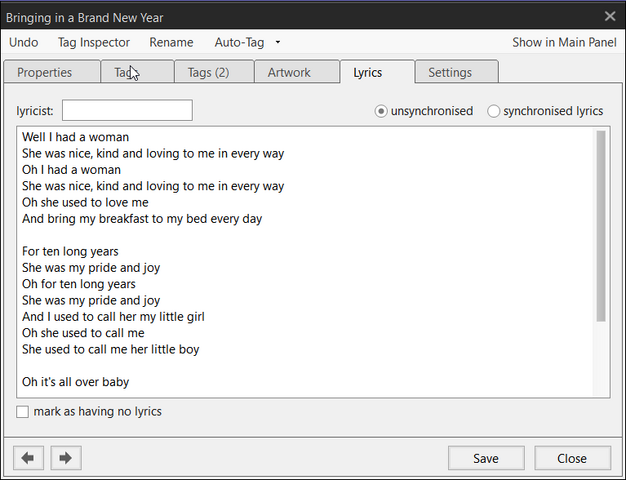Click lyric line 'Oh she used to love me'
Screen dimensions: 626x480
pyautogui.click(x=85, y=202)
